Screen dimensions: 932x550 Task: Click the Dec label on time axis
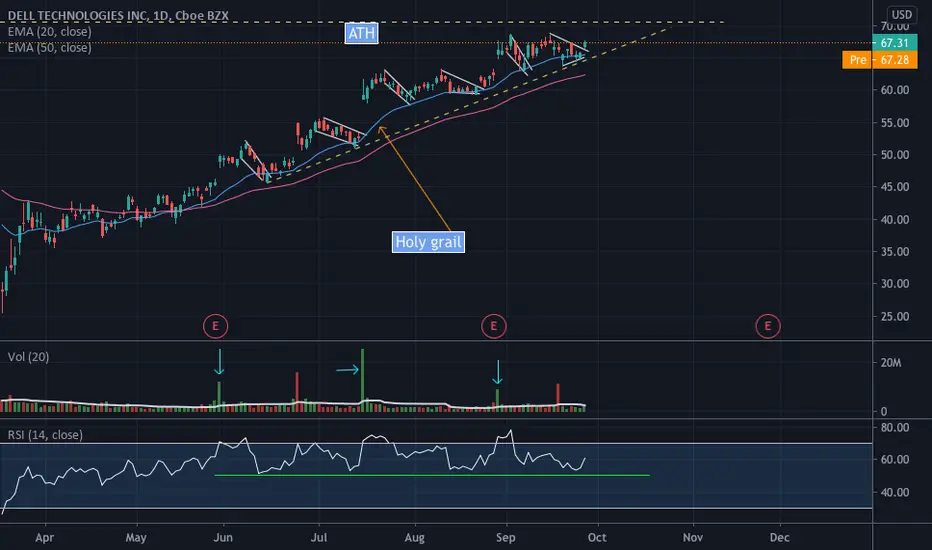click(x=779, y=538)
